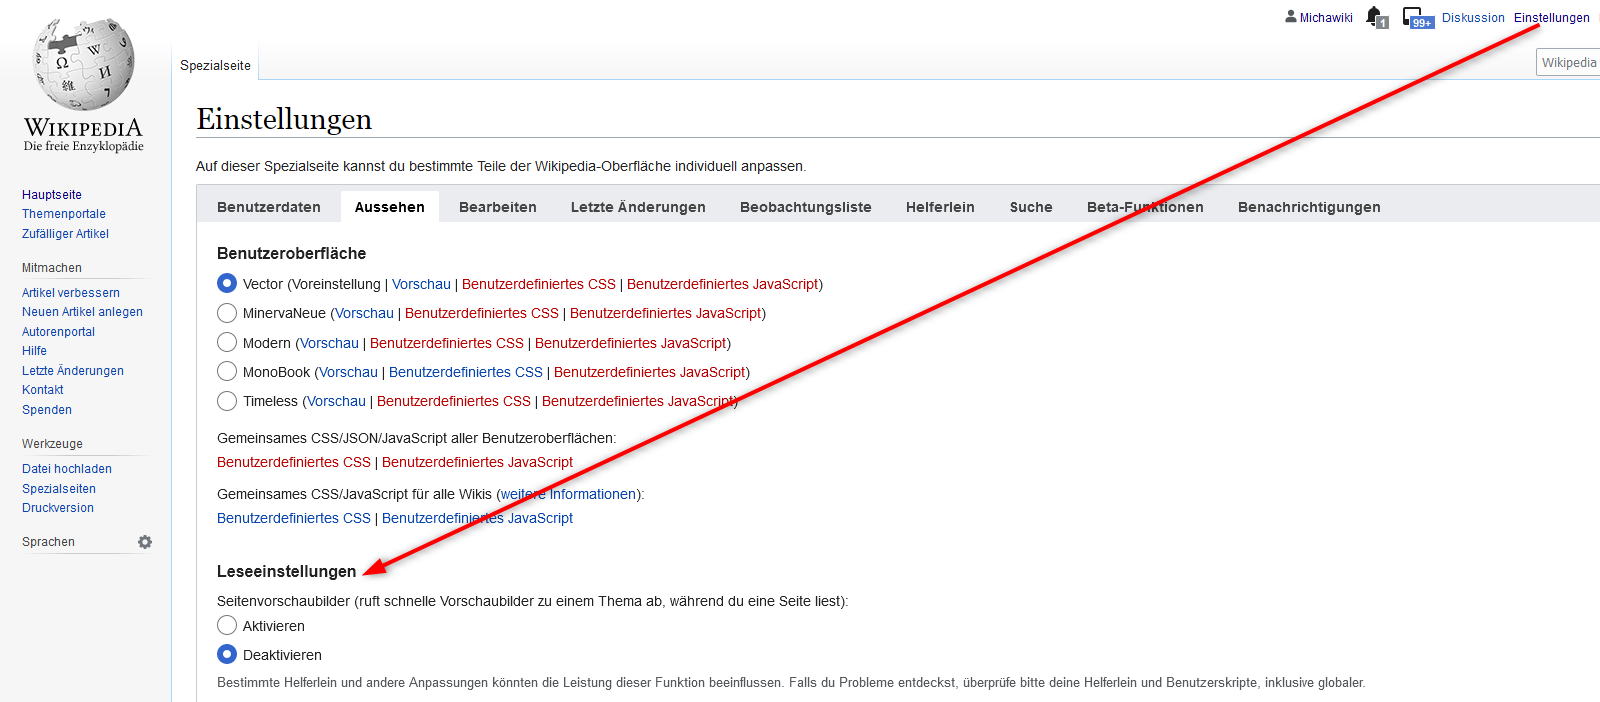Open the Hauptseite sidebar link
The image size is (1600, 702).
[x=52, y=195]
